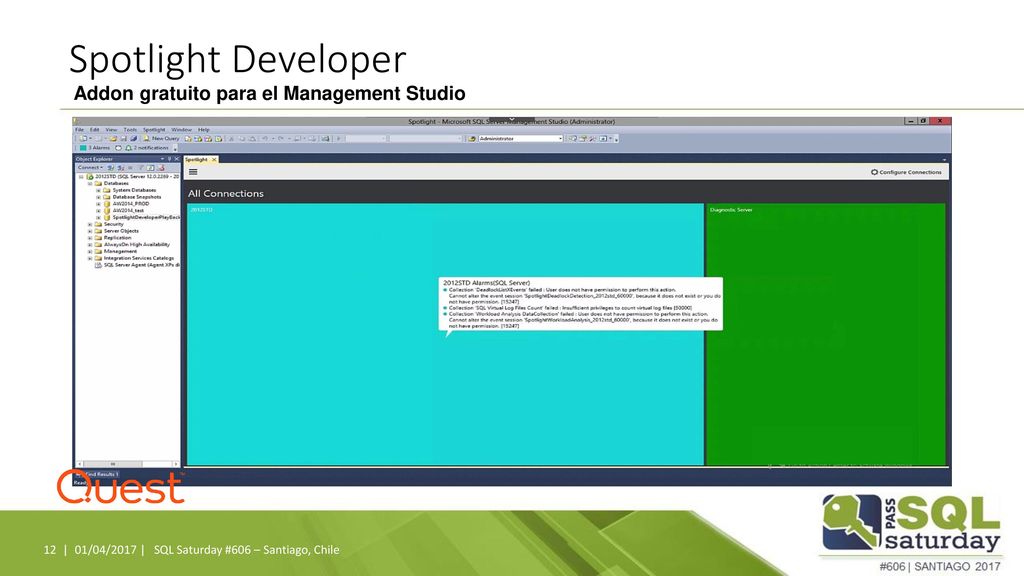Open the View menu
The height and width of the screenshot is (576, 1024).
[x=112, y=130]
